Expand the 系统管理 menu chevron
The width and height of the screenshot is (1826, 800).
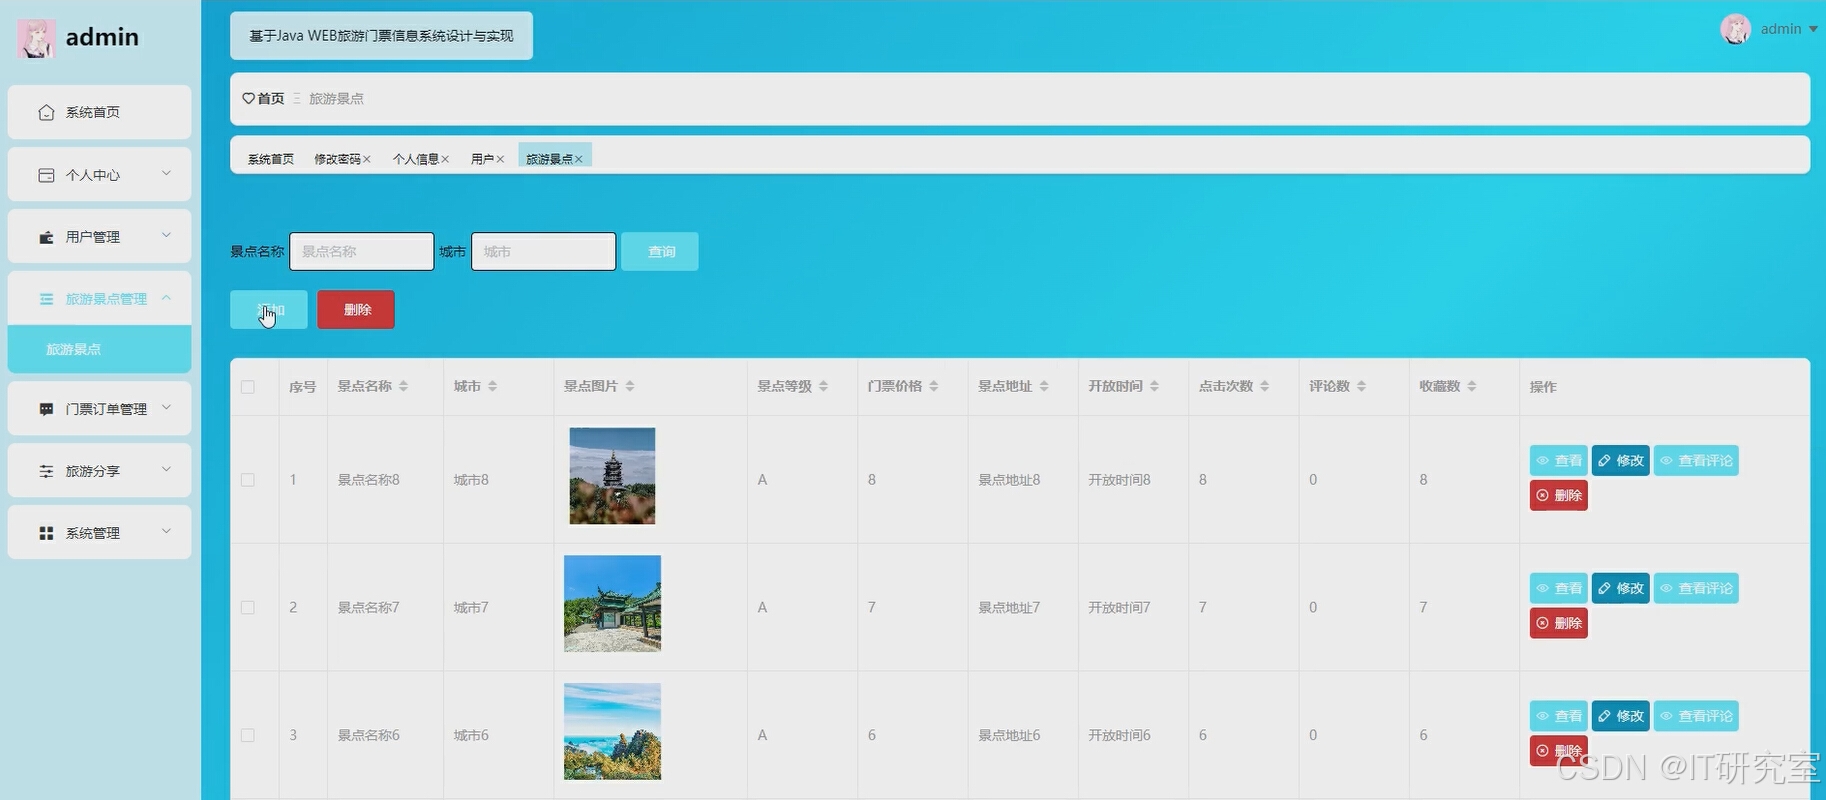pos(166,532)
